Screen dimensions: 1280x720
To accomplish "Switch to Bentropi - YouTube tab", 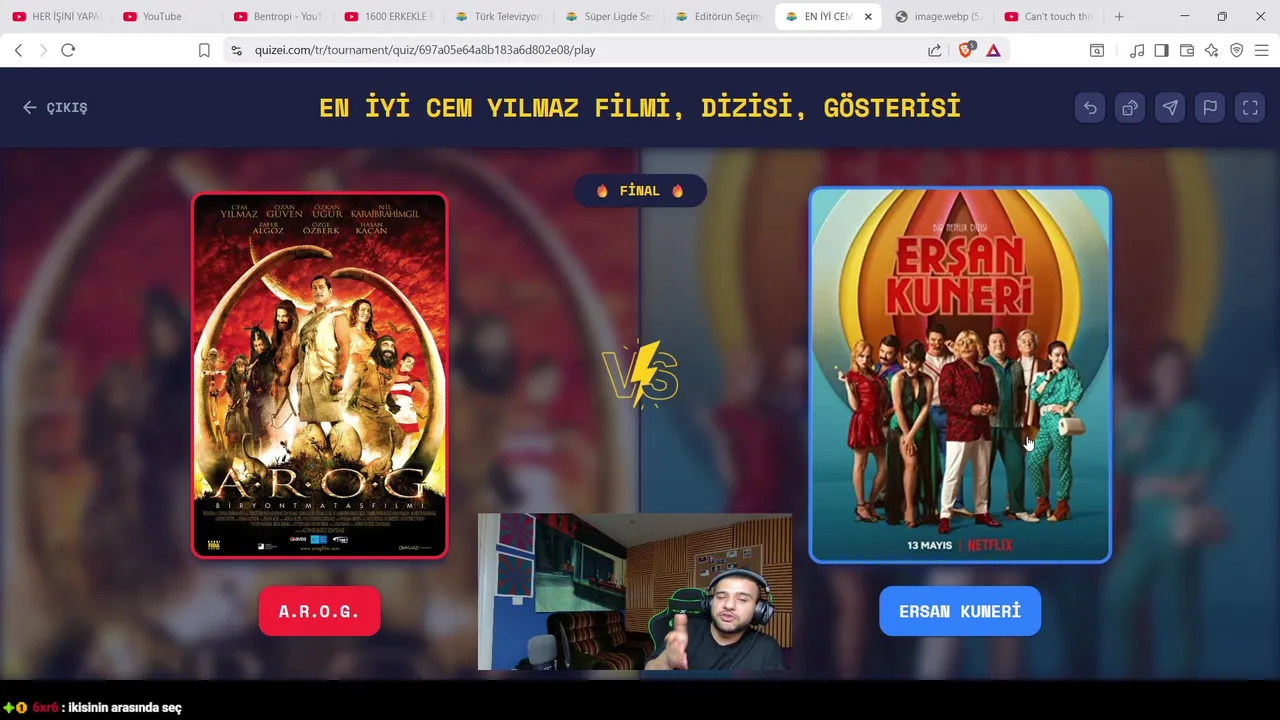I will click(277, 16).
